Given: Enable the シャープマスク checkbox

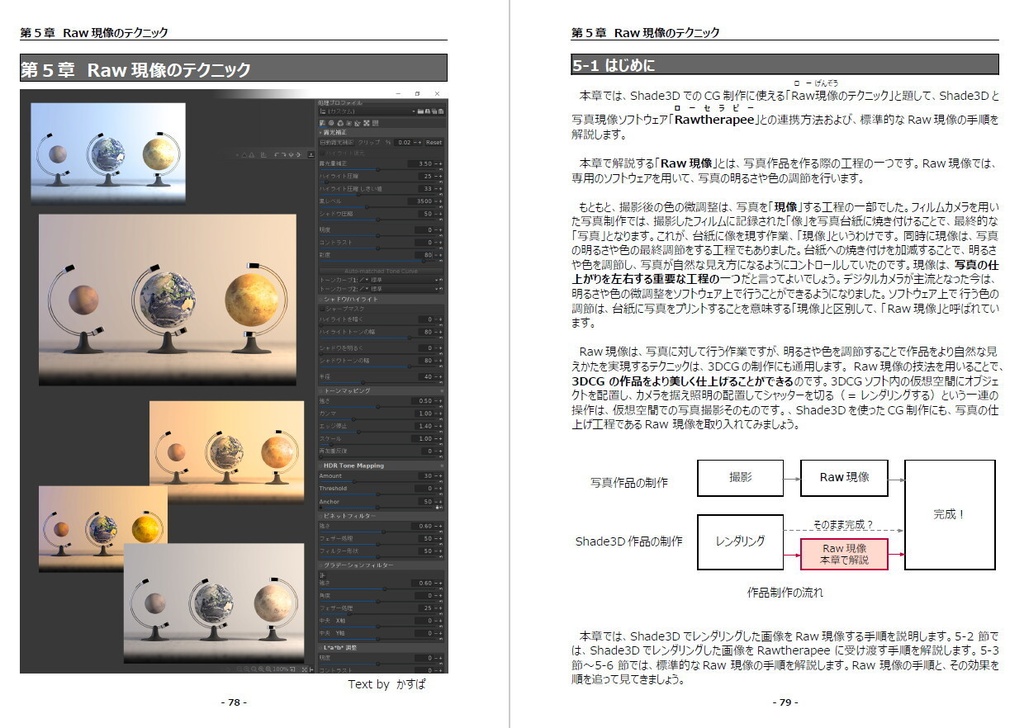Looking at the screenshot, I should coord(322,309).
